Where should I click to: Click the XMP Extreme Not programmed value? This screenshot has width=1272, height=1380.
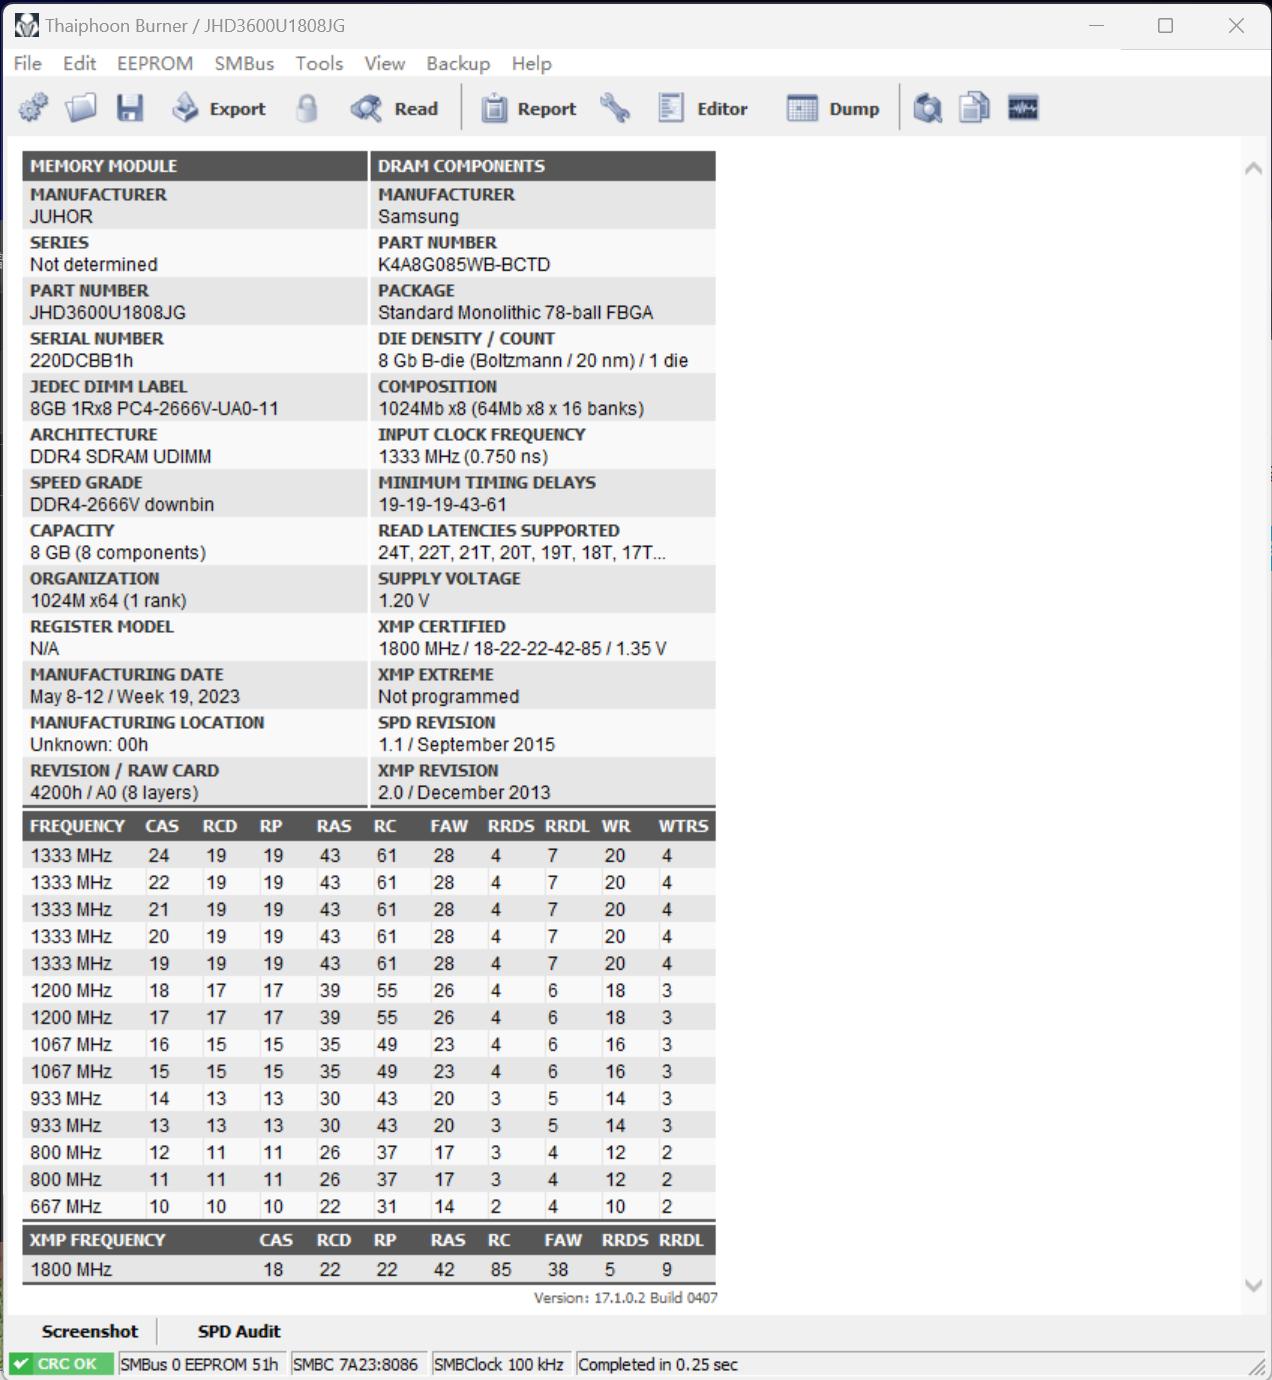click(448, 696)
